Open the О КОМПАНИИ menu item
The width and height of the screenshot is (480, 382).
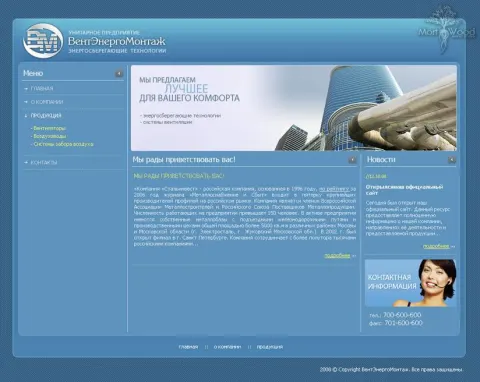(x=47, y=102)
